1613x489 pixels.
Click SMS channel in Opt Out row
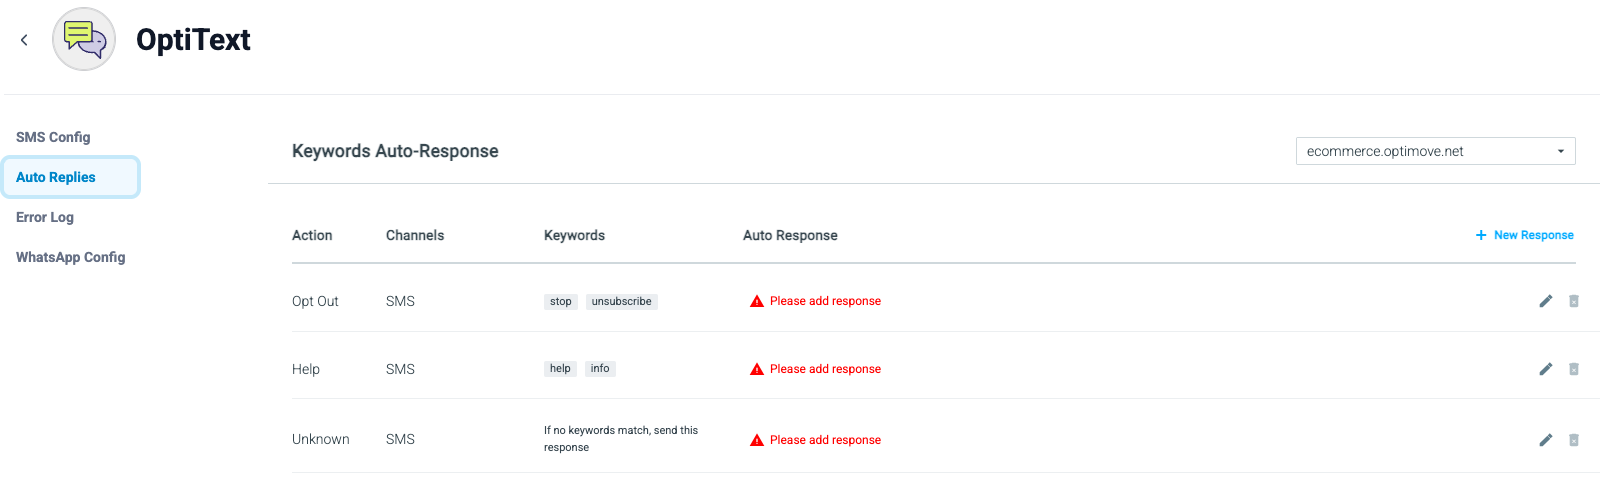(x=400, y=301)
